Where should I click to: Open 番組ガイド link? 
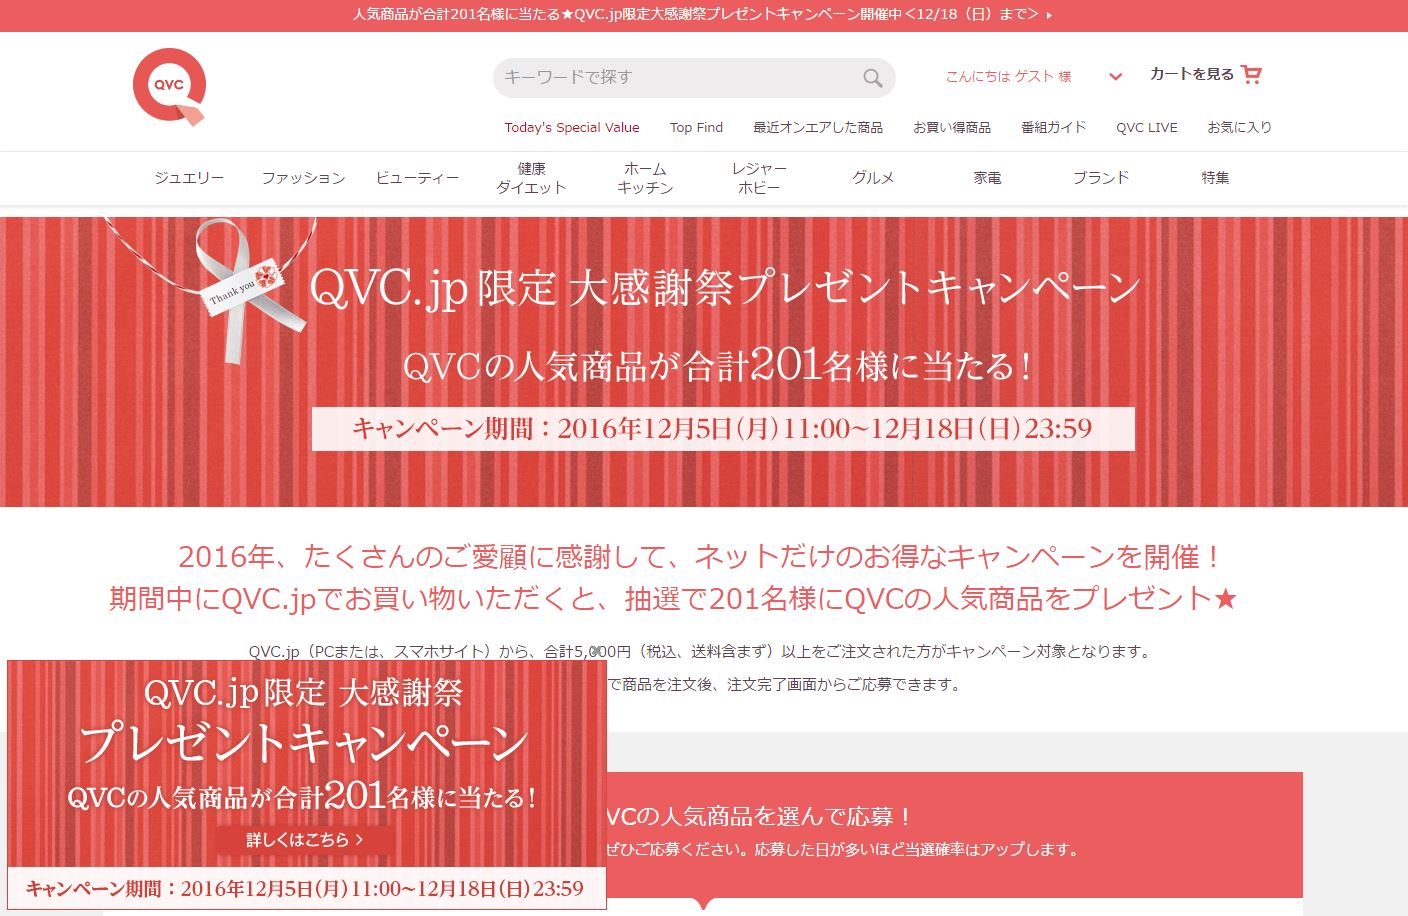(x=1053, y=127)
